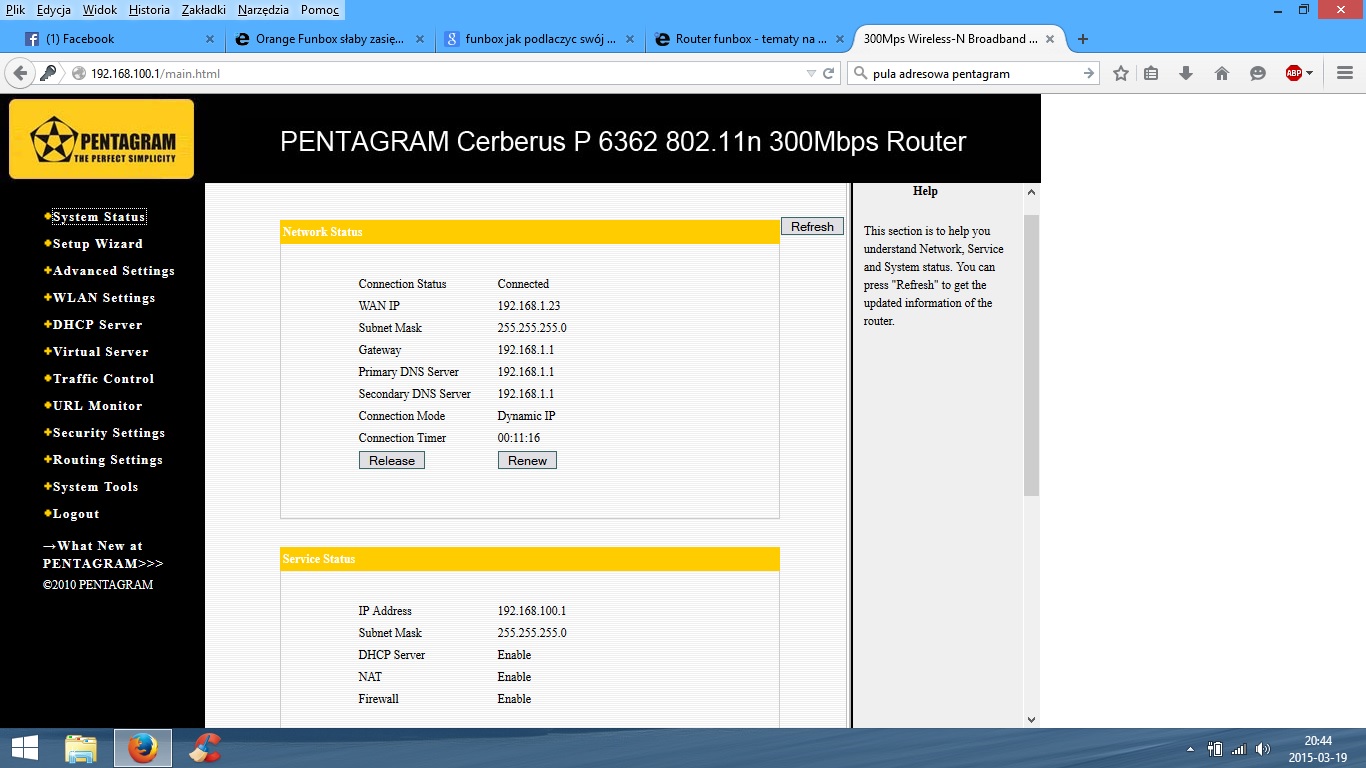Click the Release button
This screenshot has height=768, width=1366.
(392, 460)
